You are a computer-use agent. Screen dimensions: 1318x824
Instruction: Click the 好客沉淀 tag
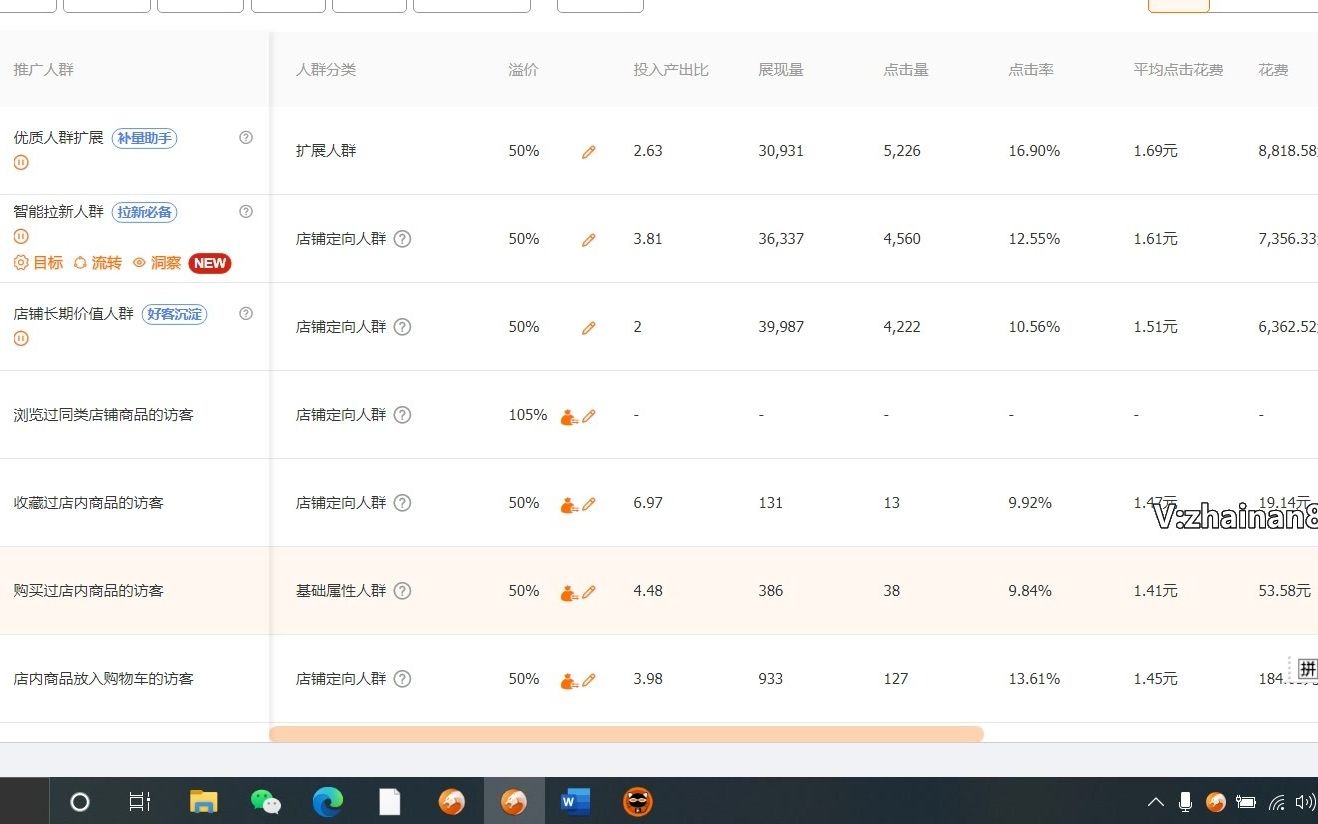[174, 314]
